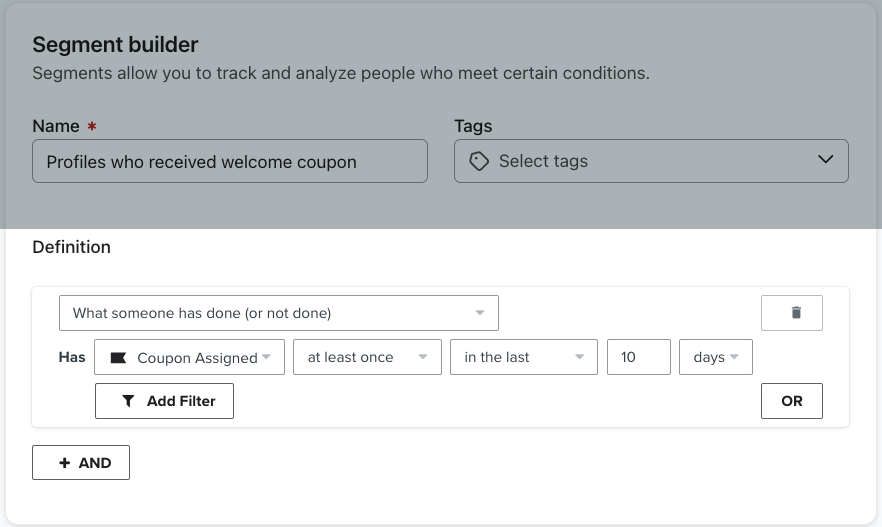882x527 pixels.
Task: Click the segment Name text field
Action: click(229, 161)
